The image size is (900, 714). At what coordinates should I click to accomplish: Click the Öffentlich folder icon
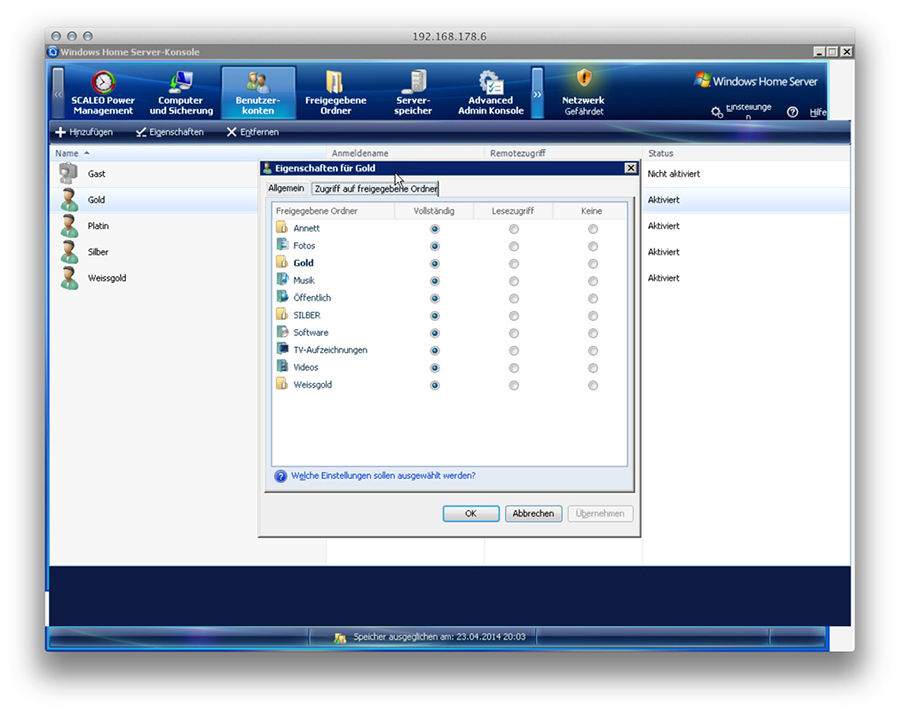click(x=282, y=297)
